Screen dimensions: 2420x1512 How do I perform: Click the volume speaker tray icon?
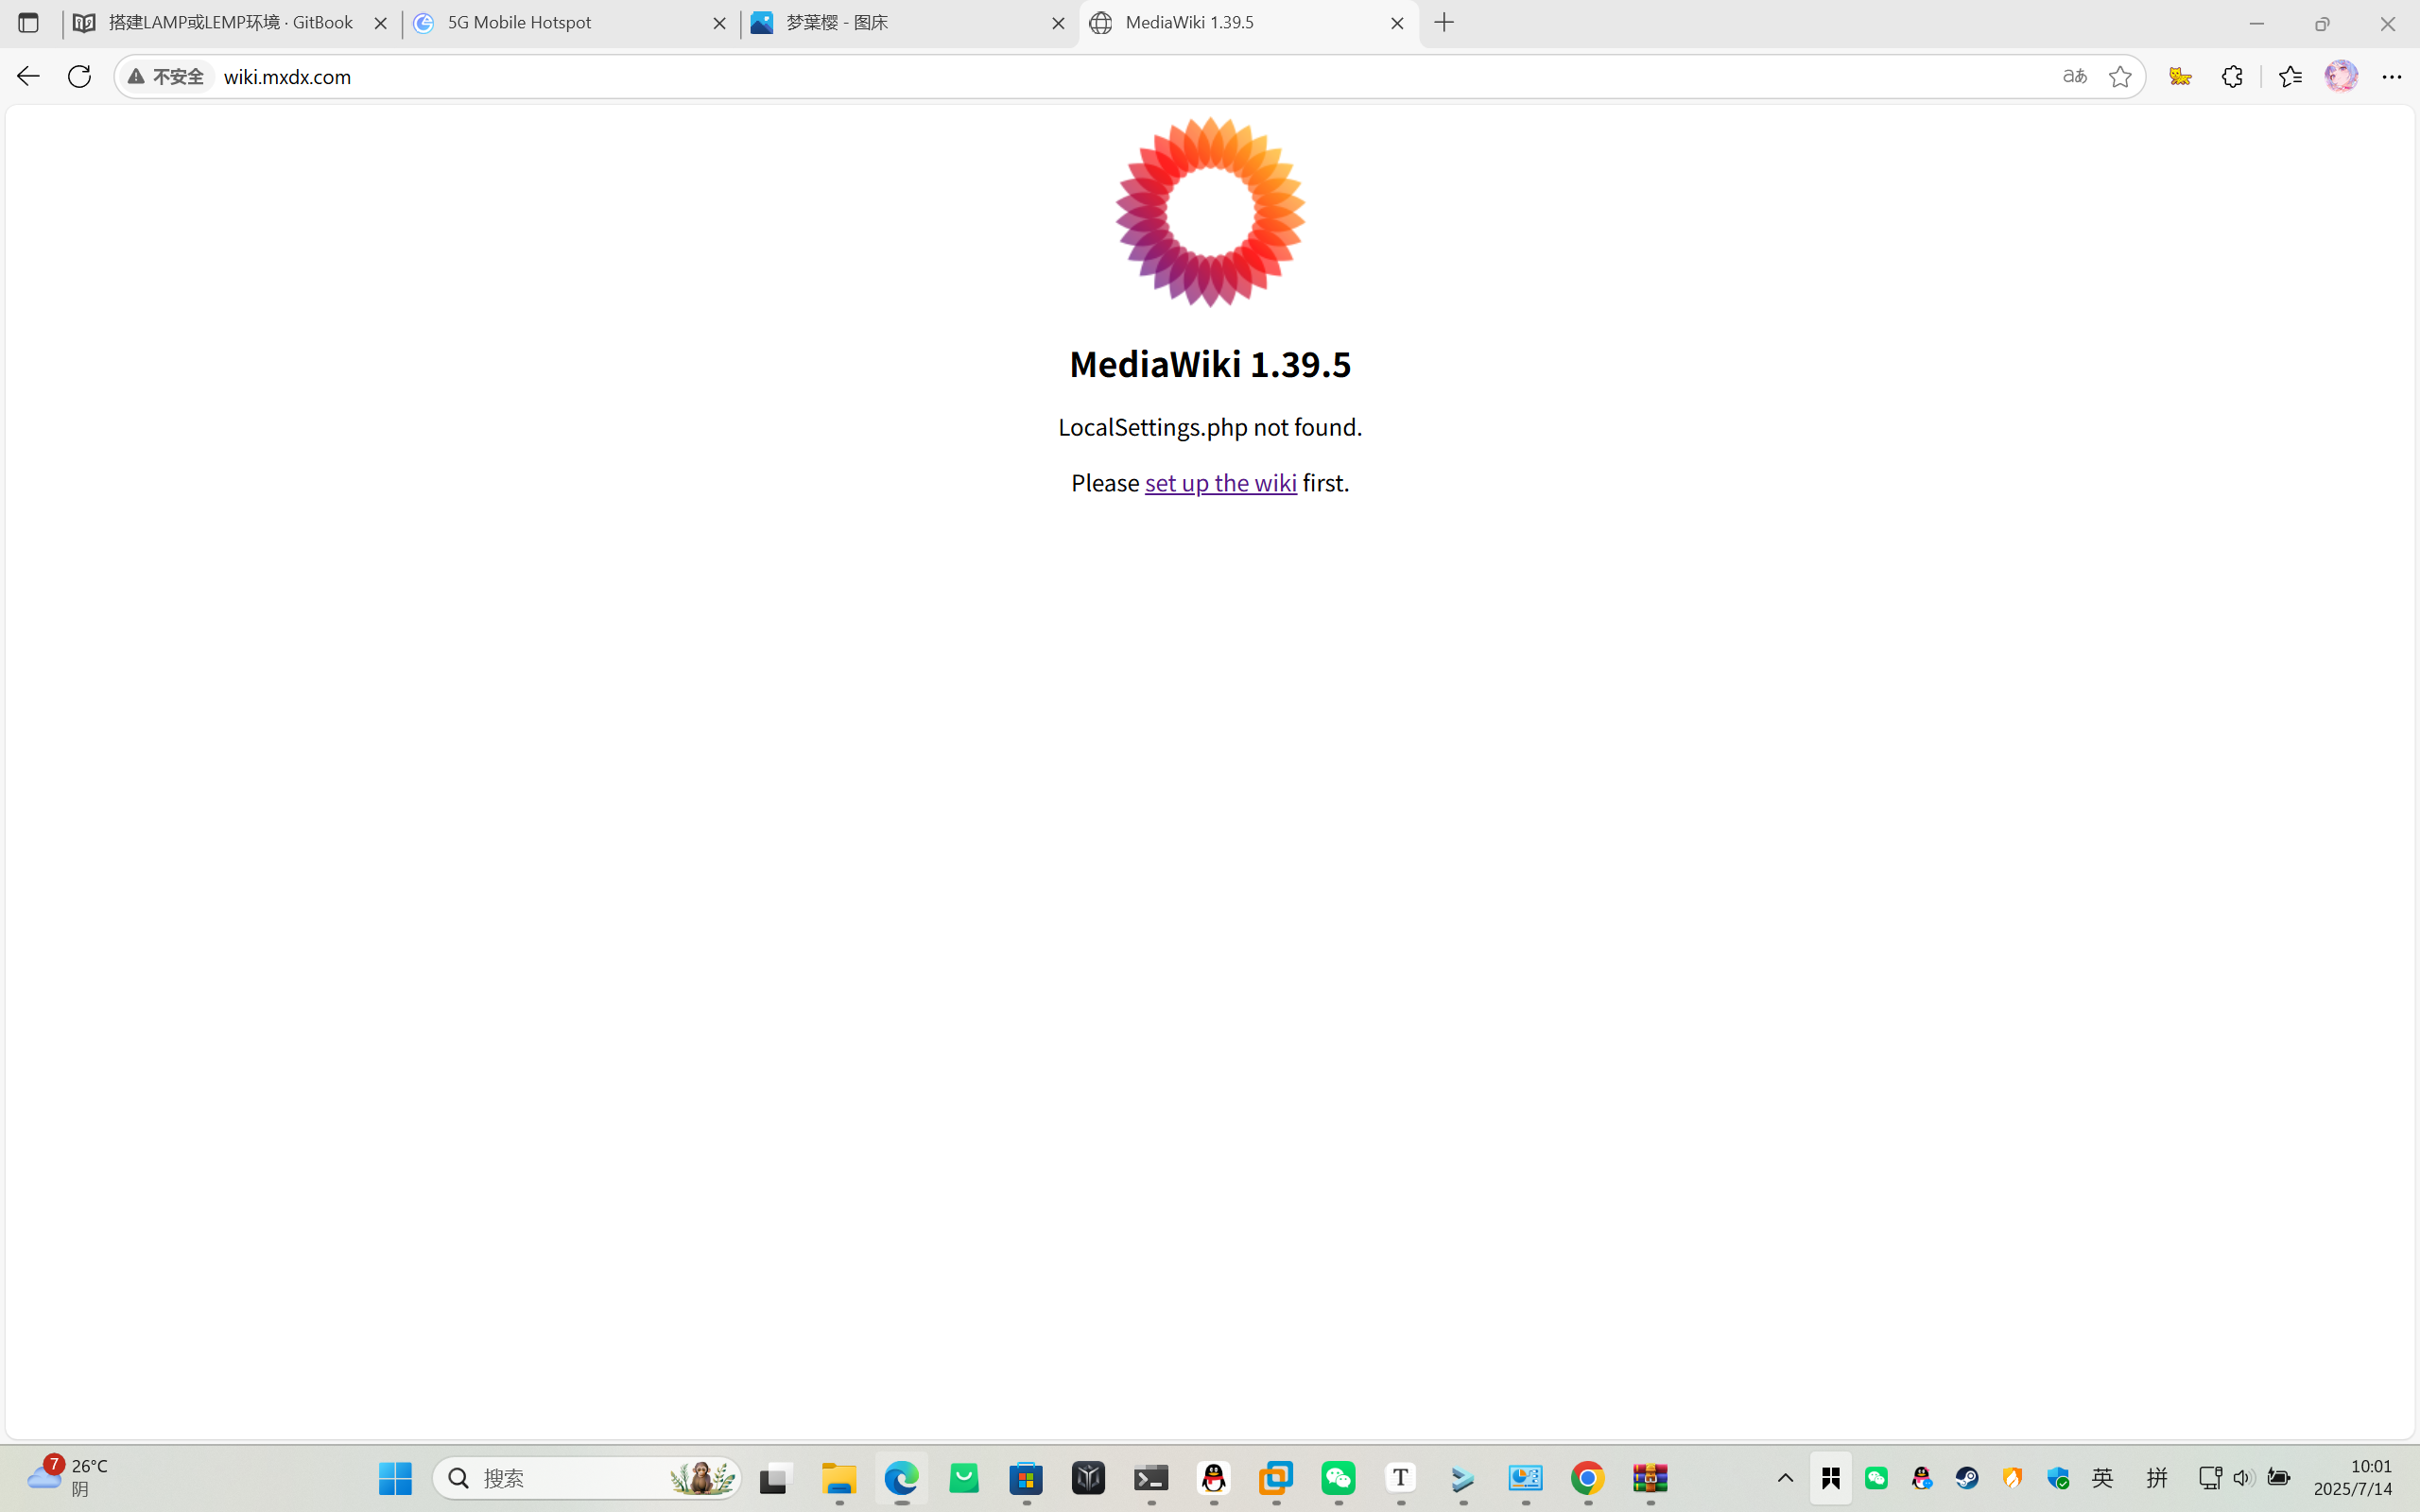[2244, 1478]
